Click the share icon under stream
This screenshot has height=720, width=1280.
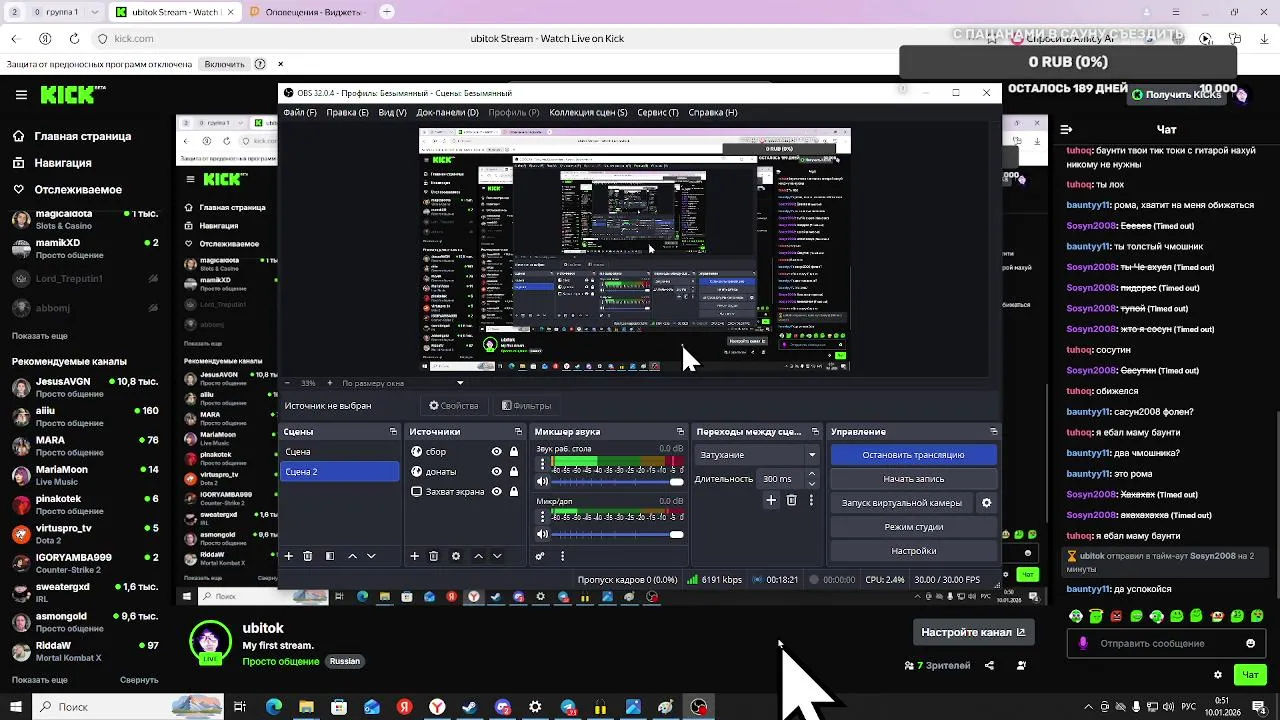pyautogui.click(x=989, y=665)
